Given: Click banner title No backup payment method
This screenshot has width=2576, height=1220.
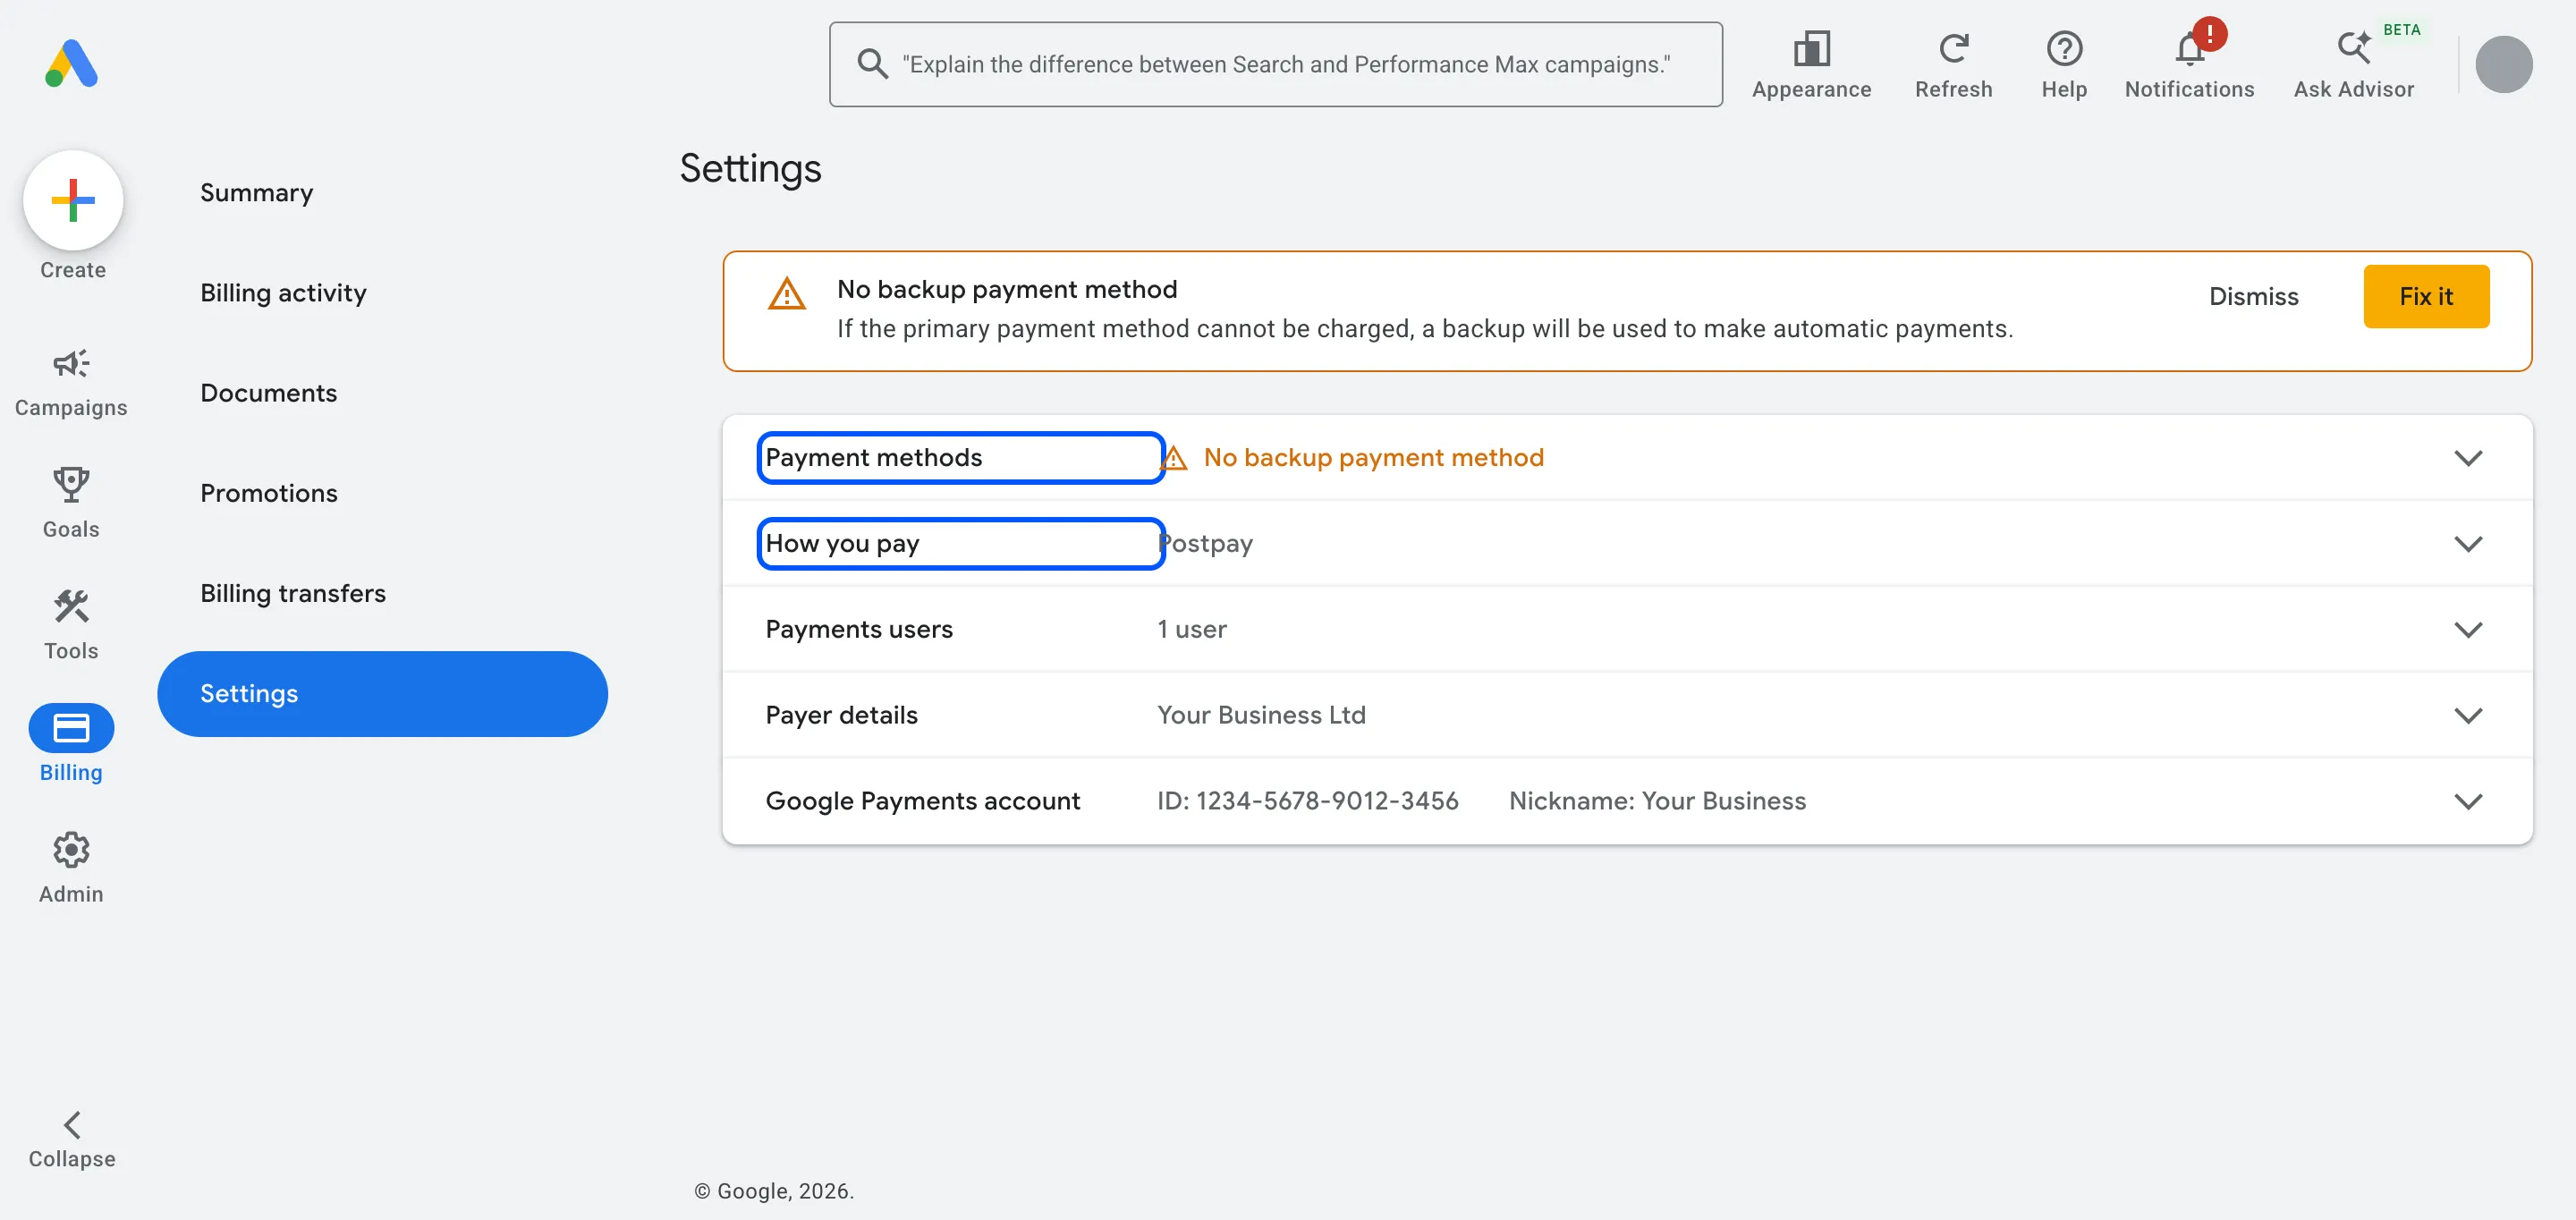Looking at the screenshot, I should (x=1006, y=290).
